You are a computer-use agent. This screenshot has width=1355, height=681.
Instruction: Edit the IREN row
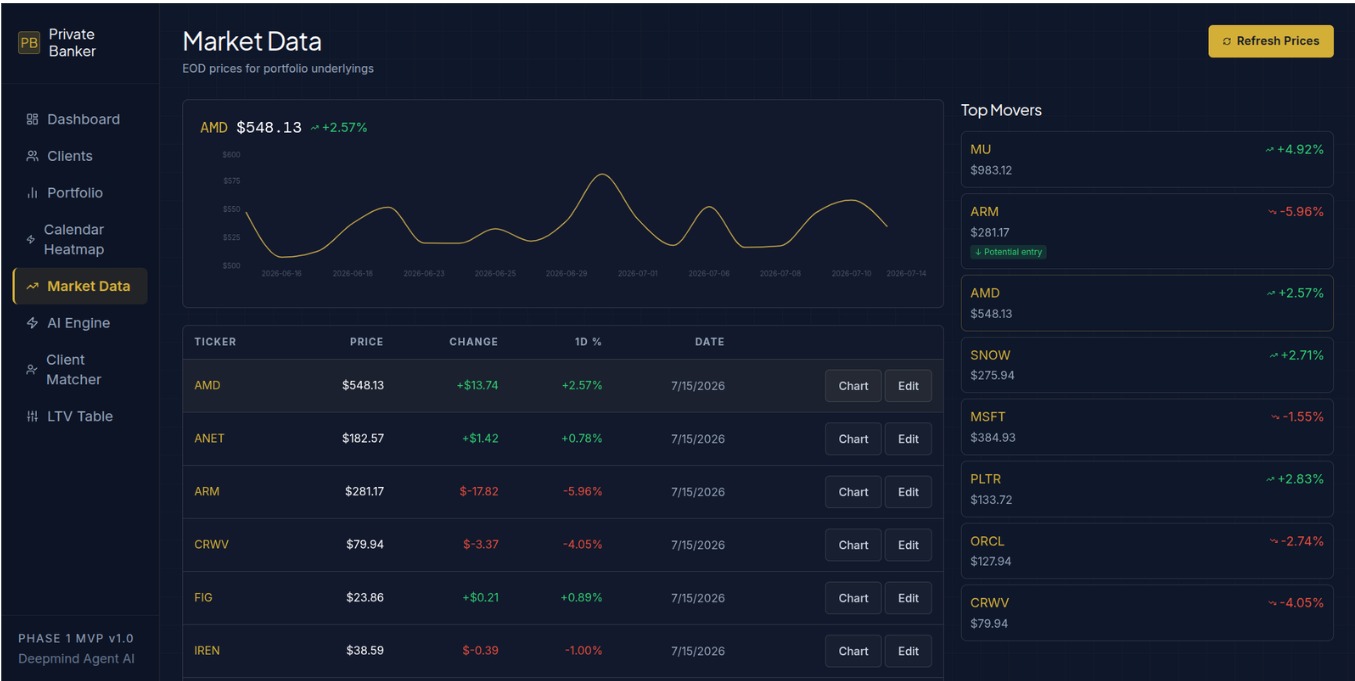pyautogui.click(x=908, y=651)
